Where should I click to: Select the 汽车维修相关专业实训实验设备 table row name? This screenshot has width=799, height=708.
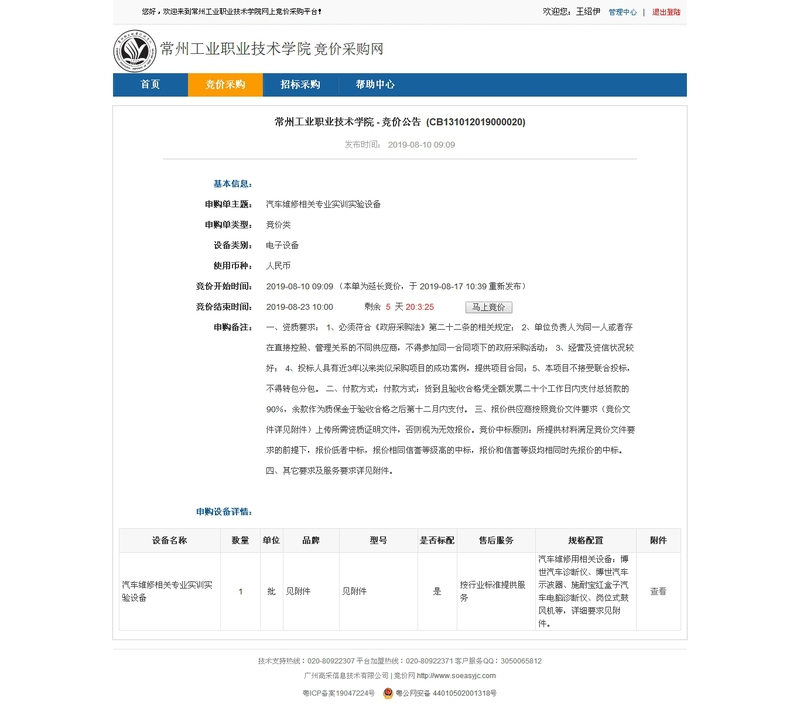[164, 590]
